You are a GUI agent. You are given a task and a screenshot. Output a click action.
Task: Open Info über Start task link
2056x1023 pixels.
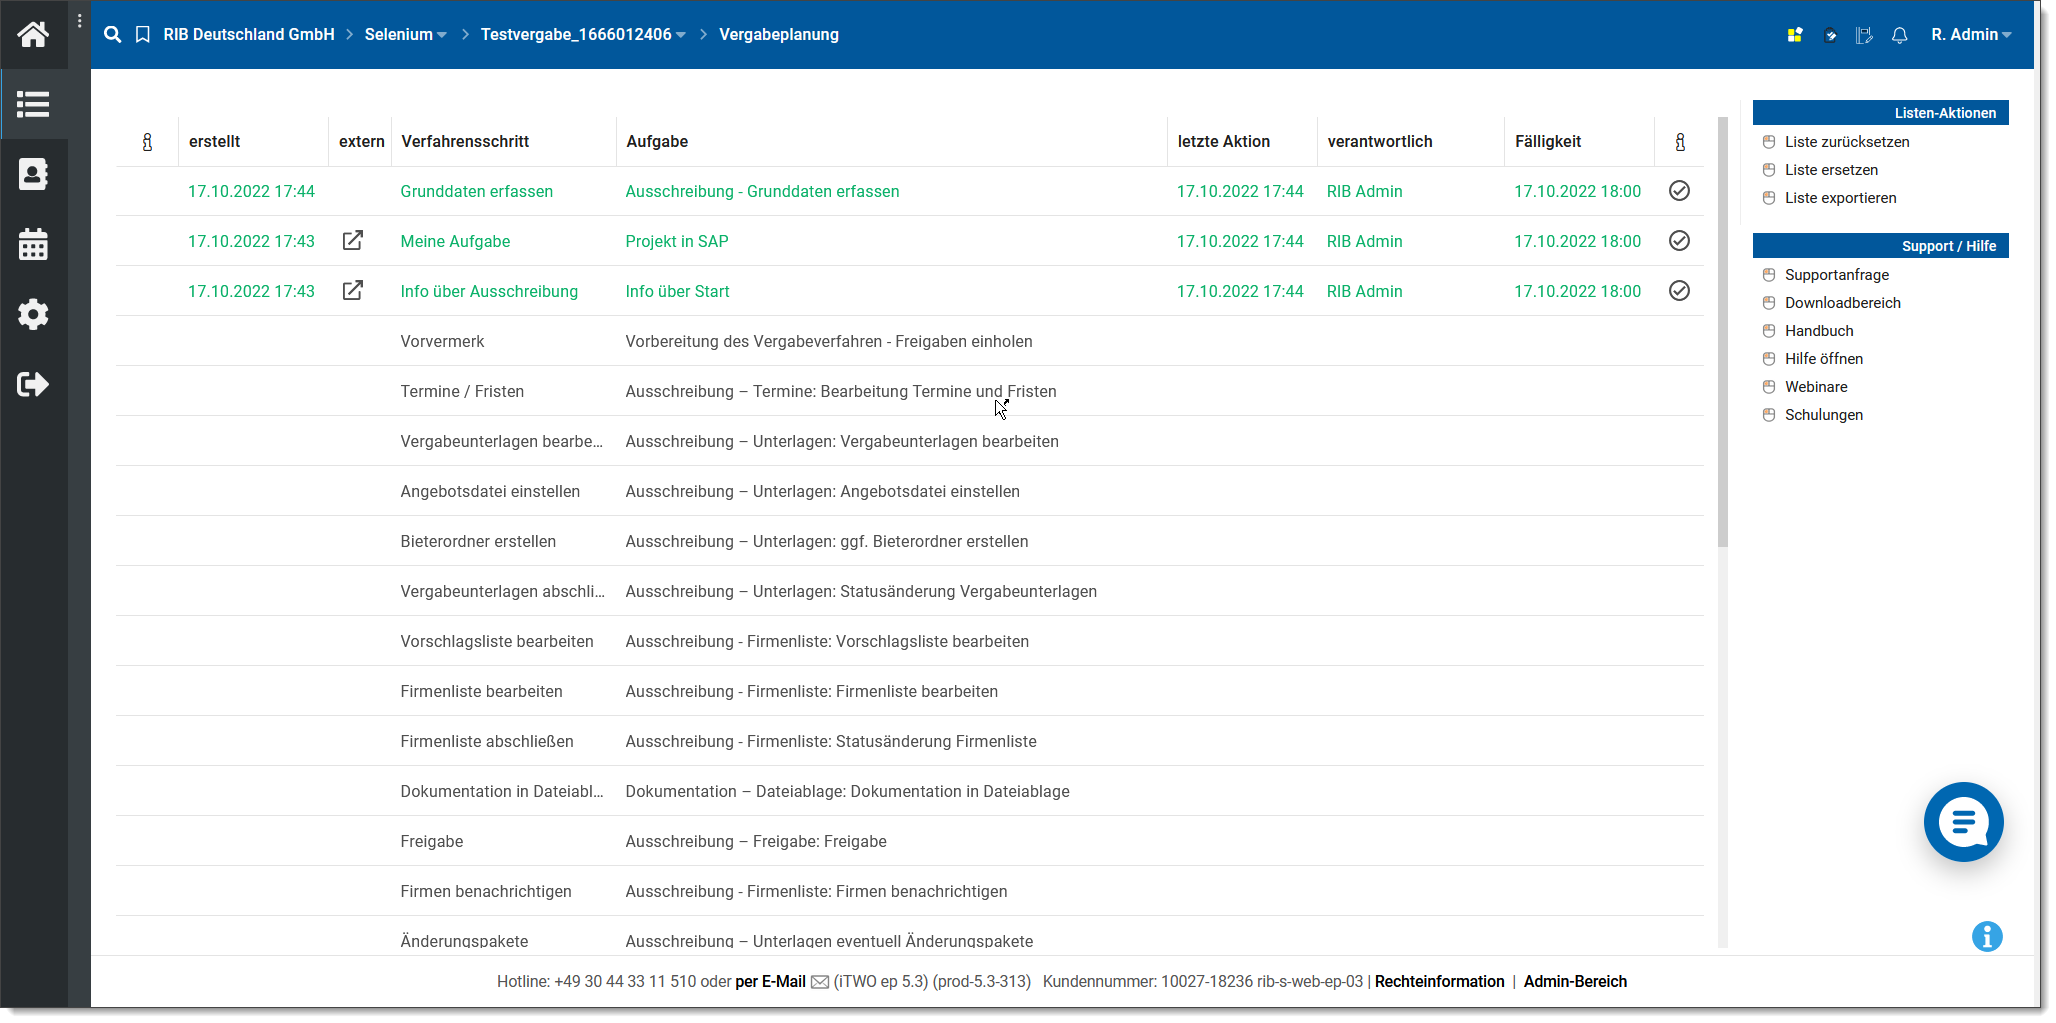[677, 291]
